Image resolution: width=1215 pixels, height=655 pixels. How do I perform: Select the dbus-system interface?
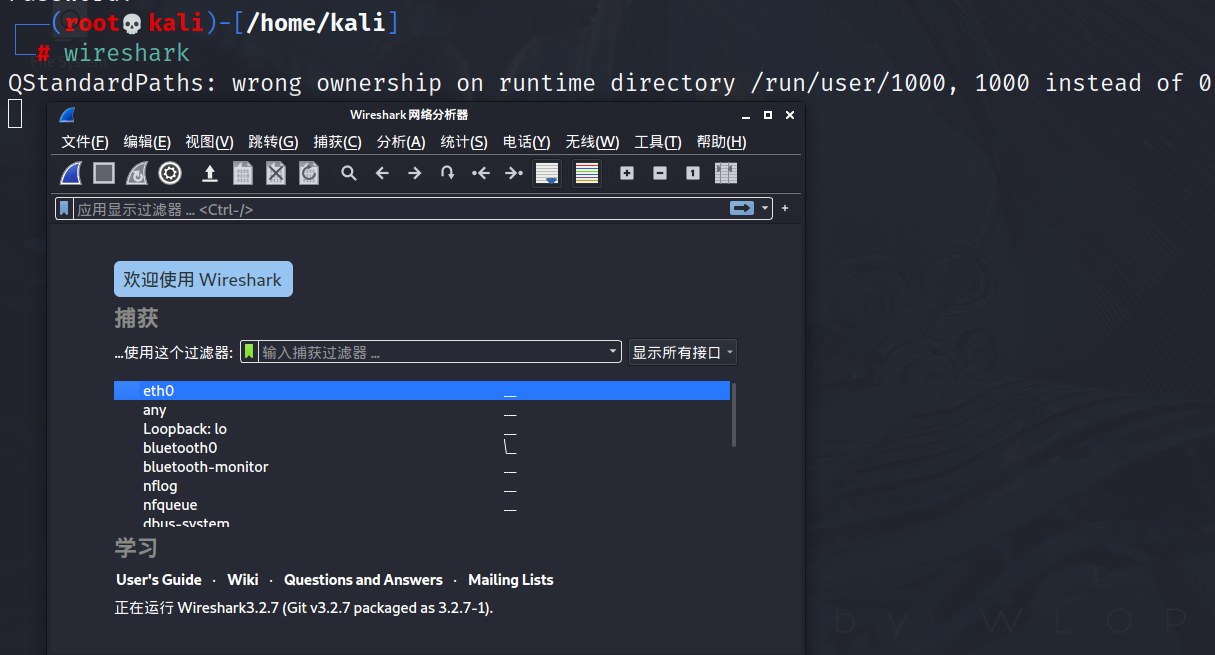click(422, 522)
